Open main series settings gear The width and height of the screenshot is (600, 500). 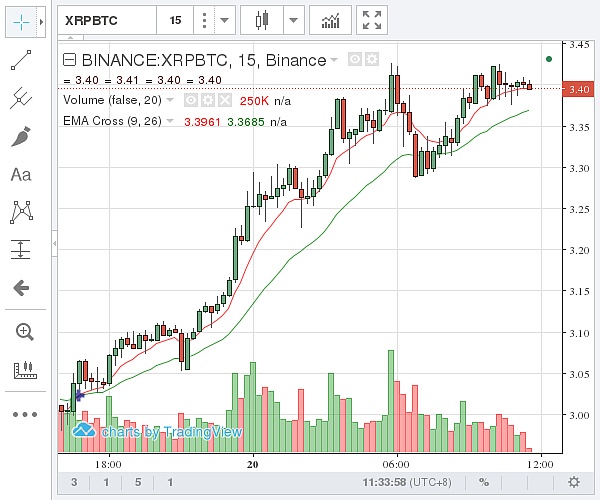click(372, 59)
